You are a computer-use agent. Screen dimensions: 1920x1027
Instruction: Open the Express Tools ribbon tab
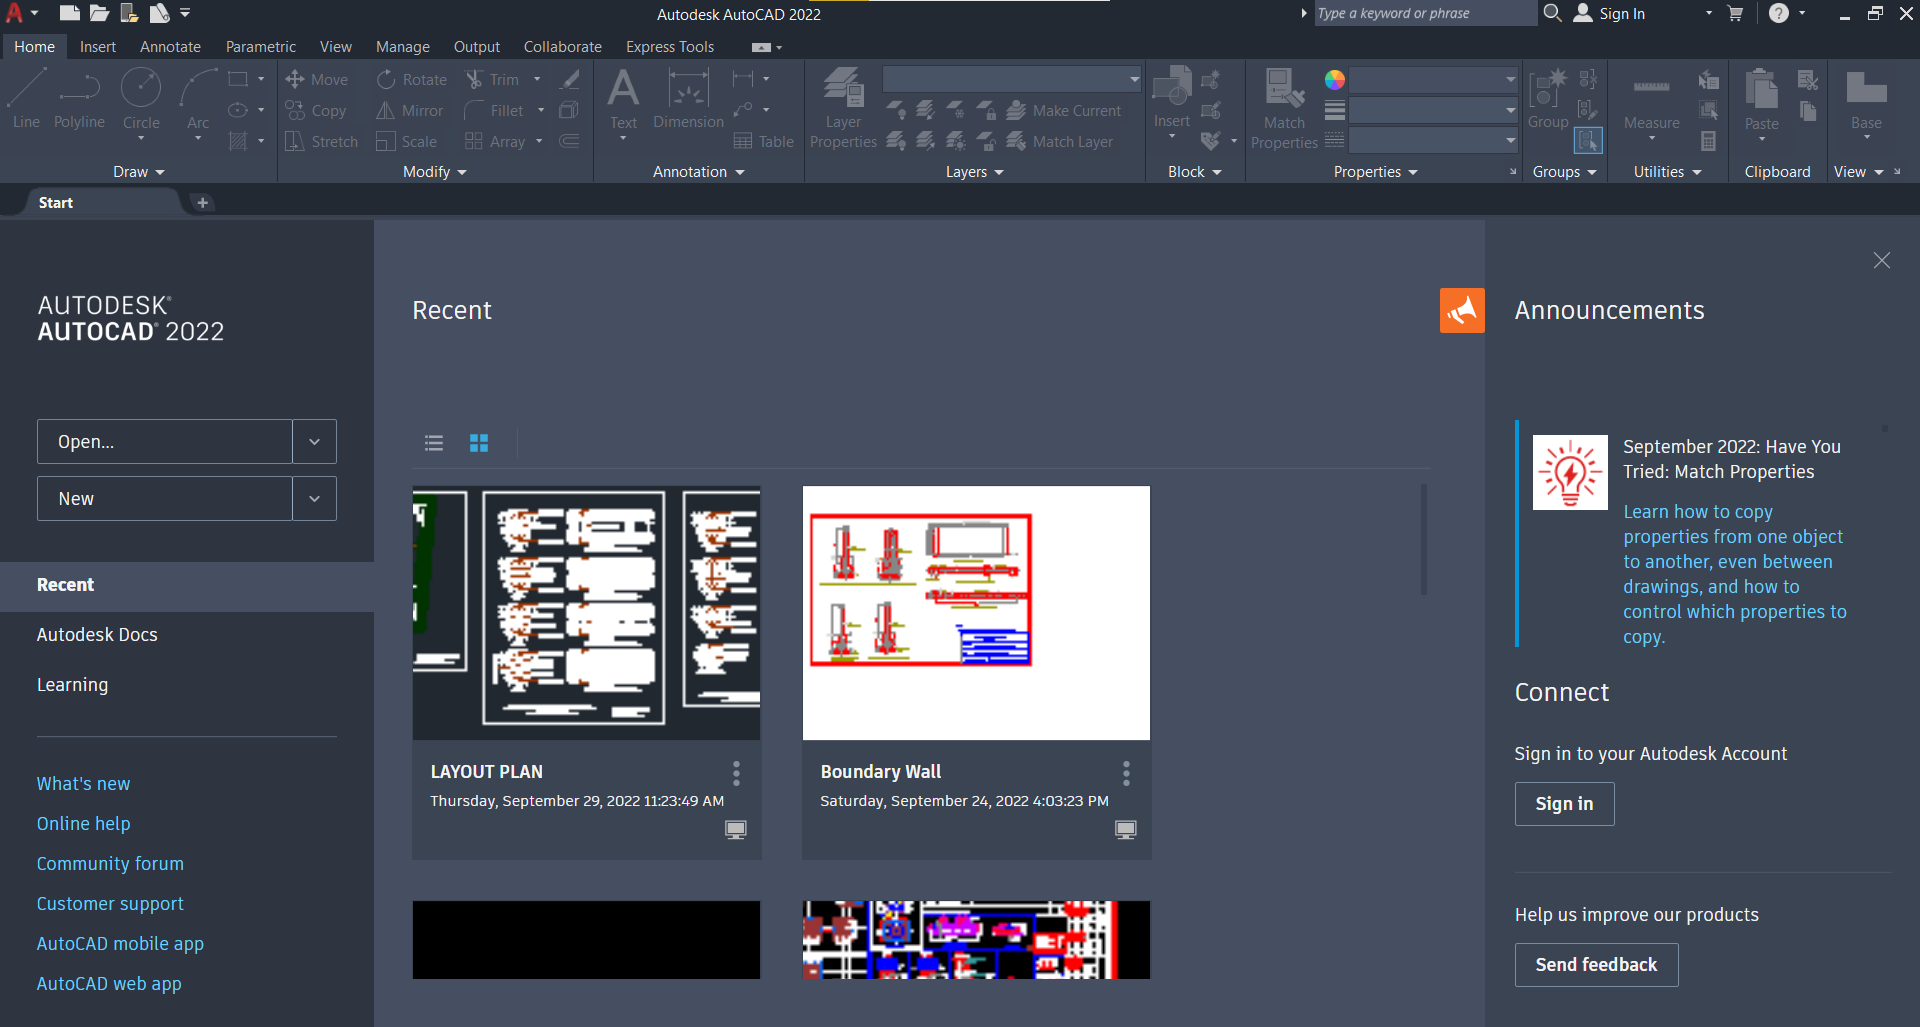(669, 47)
